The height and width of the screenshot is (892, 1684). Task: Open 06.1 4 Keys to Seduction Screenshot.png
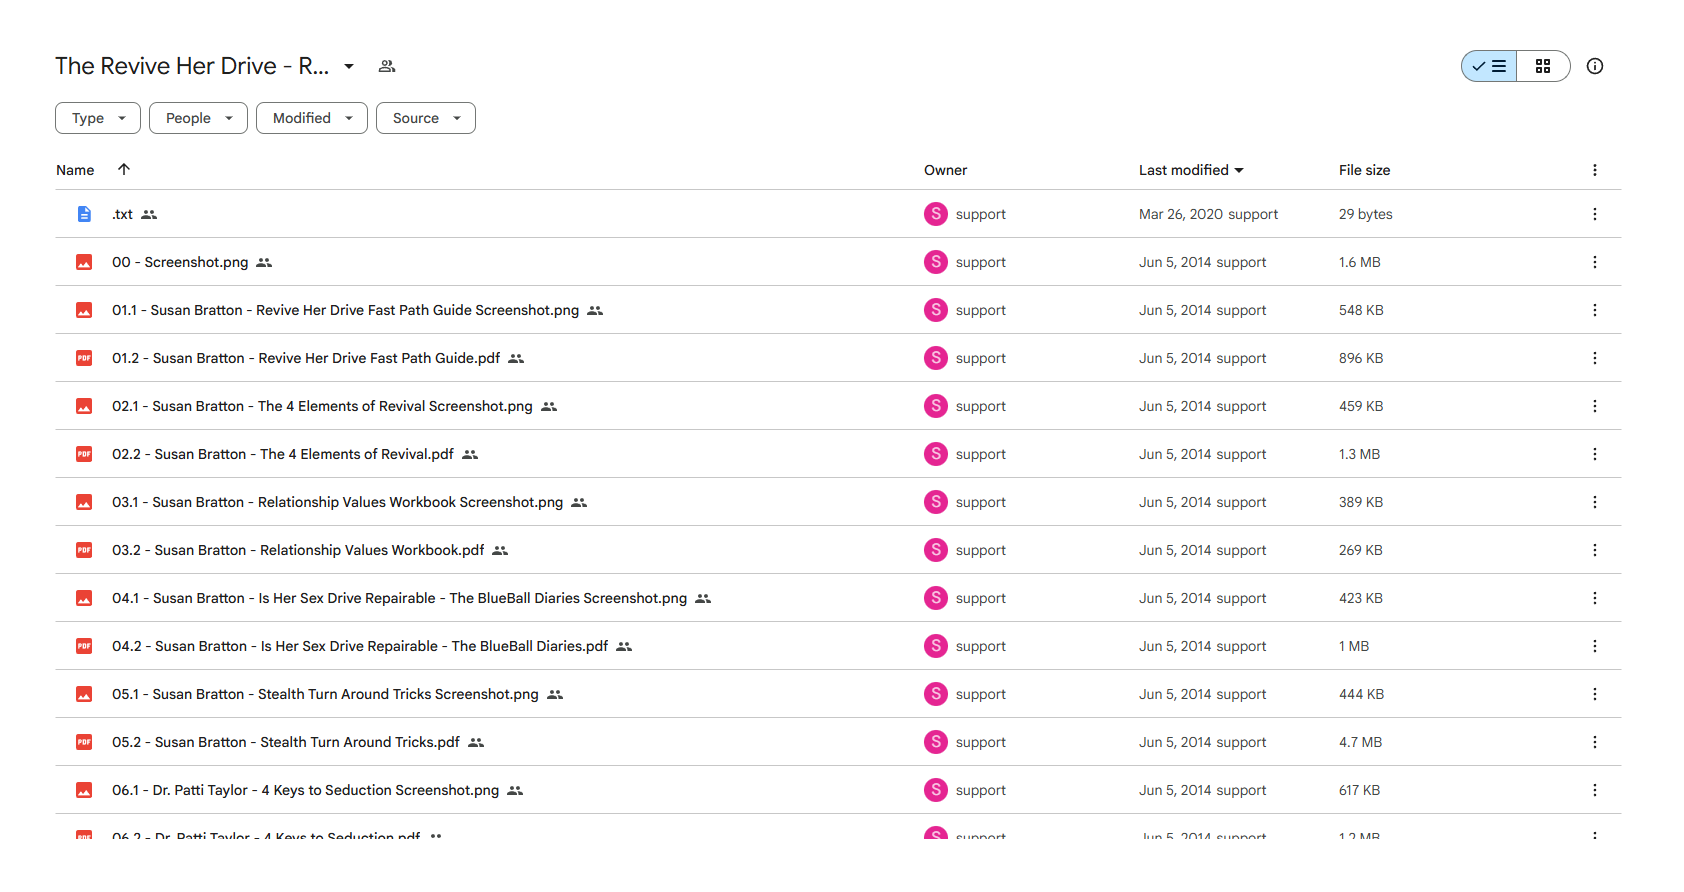(305, 790)
